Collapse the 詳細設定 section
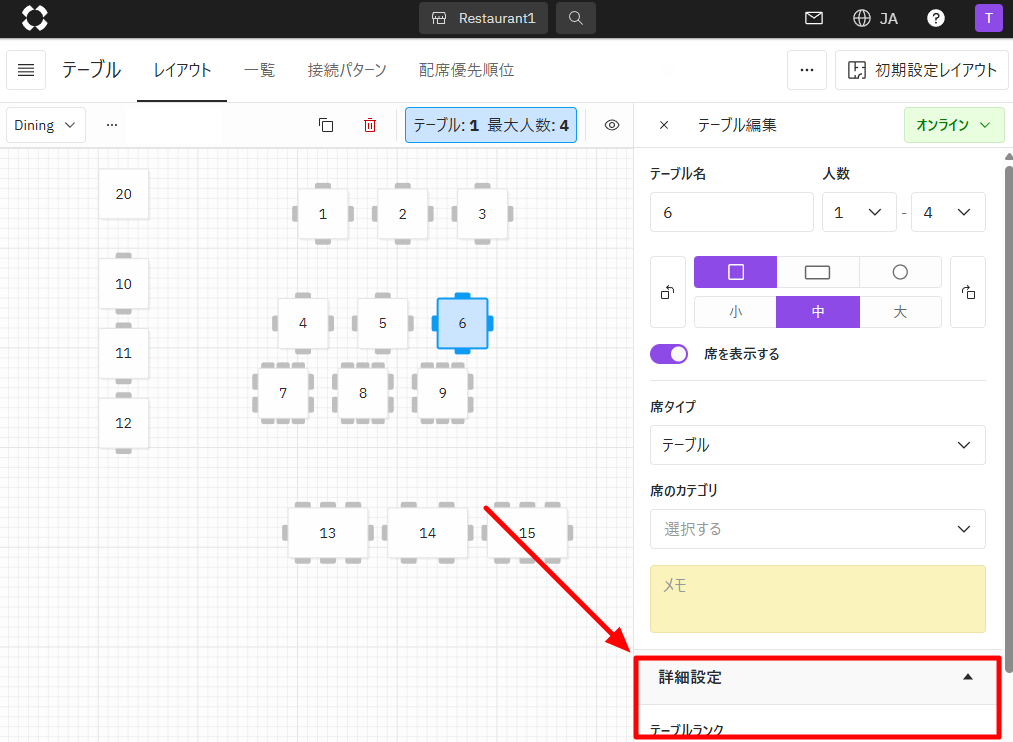 [967, 677]
